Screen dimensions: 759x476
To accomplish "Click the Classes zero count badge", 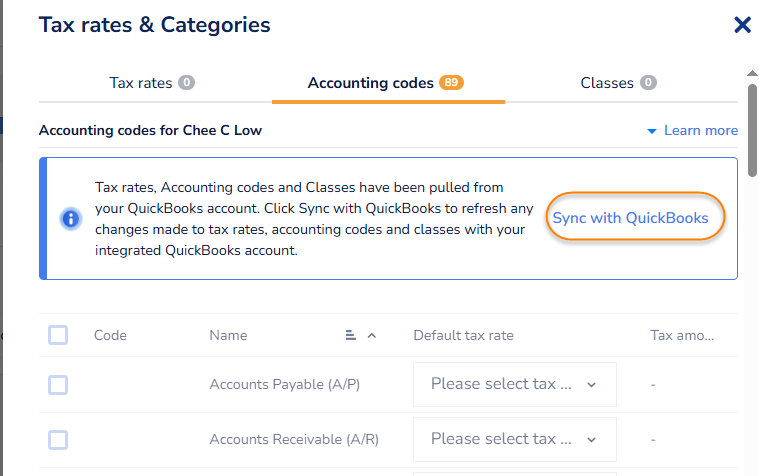I will click(x=648, y=83).
